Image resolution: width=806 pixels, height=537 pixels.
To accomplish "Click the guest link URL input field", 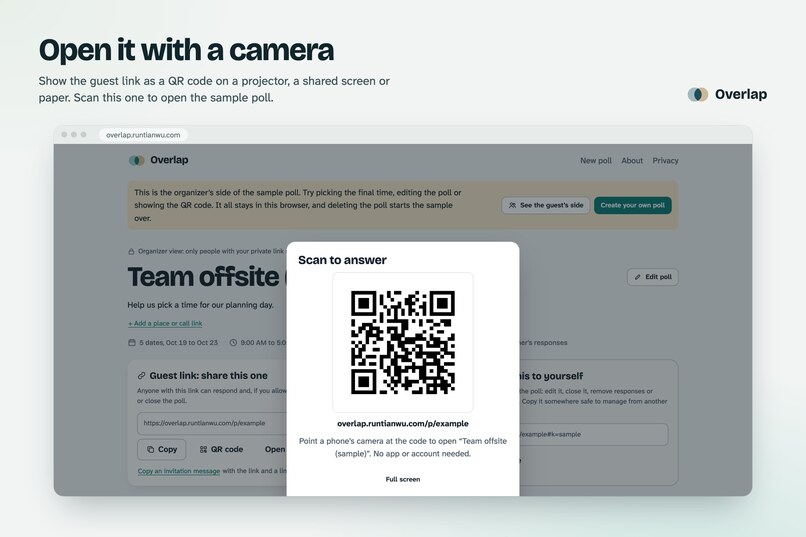I will [x=212, y=423].
